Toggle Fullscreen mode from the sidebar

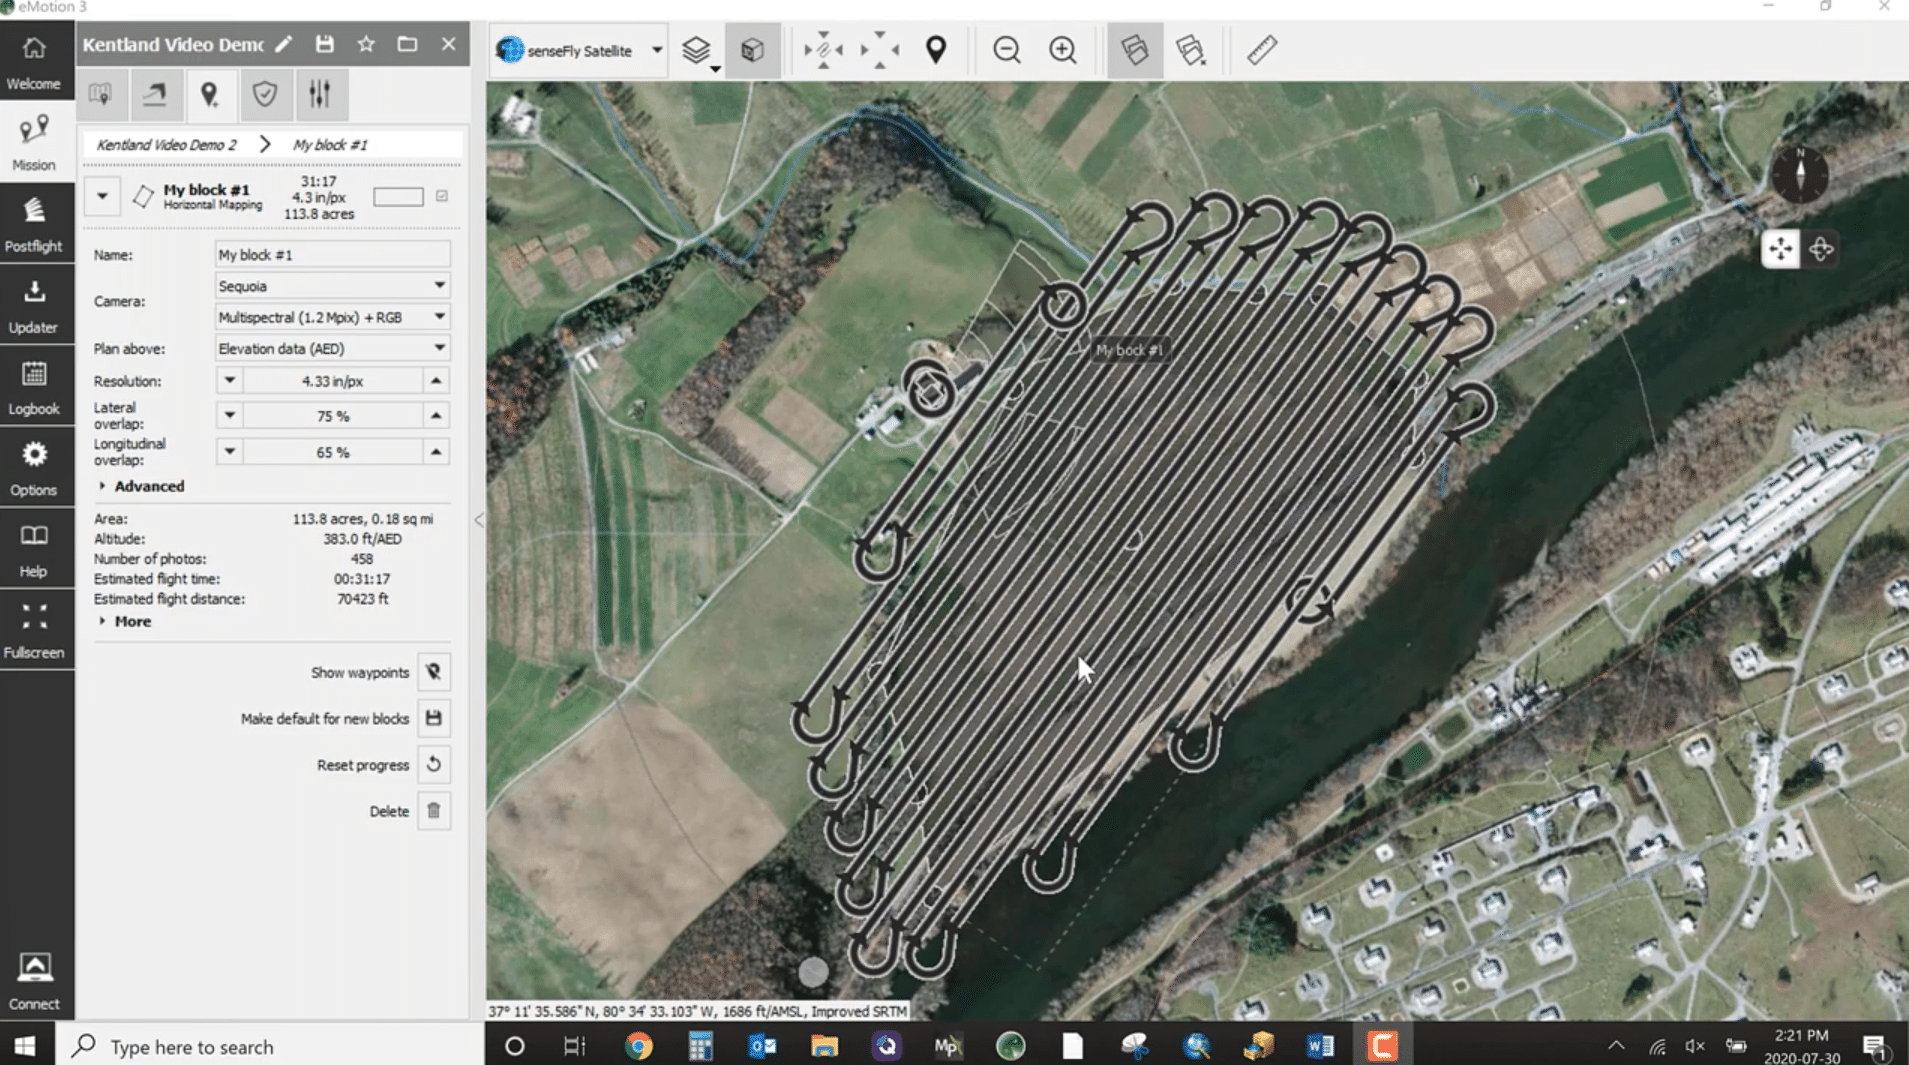[x=35, y=628]
